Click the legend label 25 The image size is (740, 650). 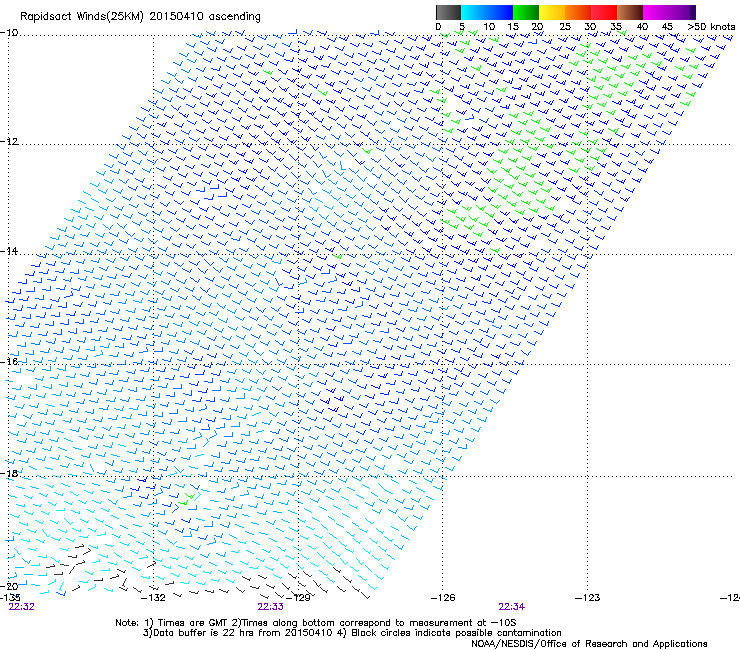[x=565, y=27]
